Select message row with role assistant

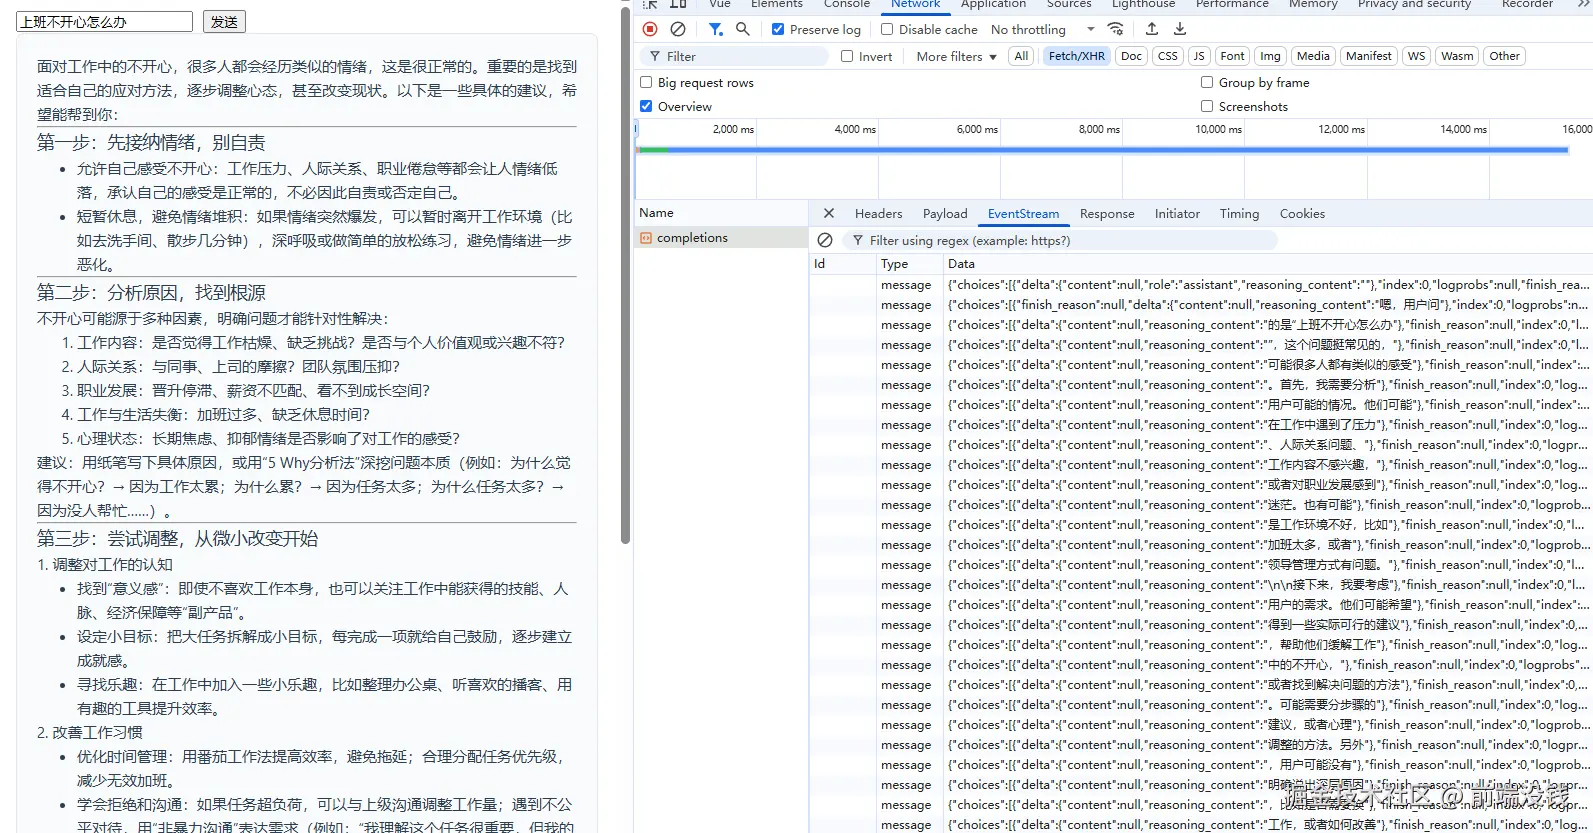[1200, 285]
